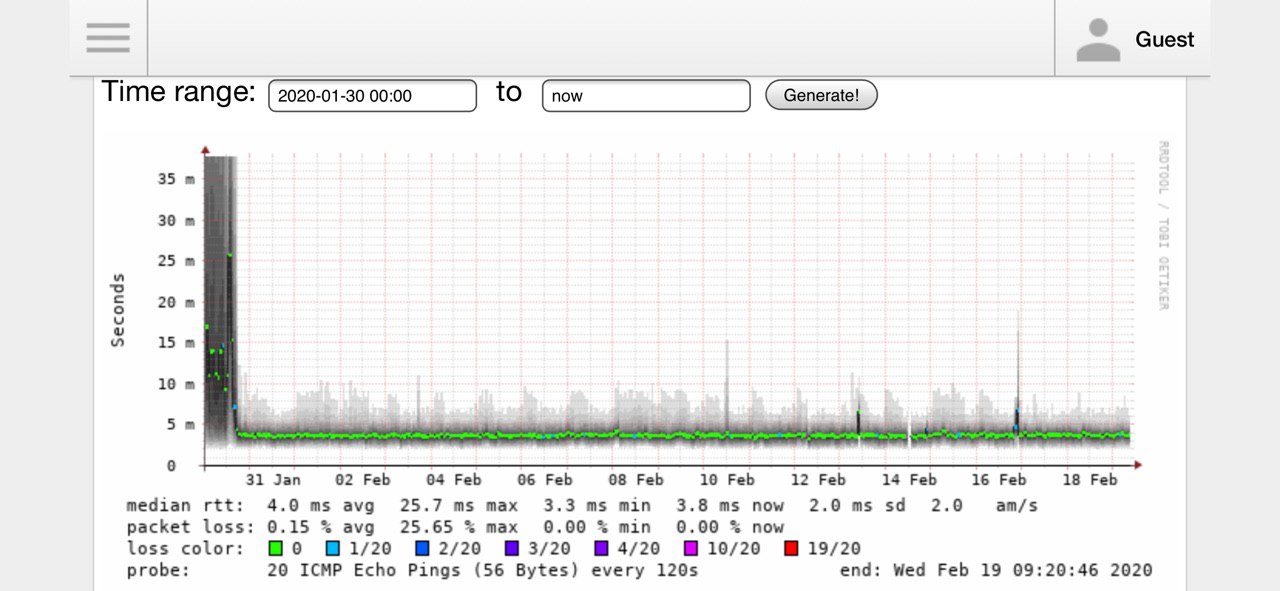
Task: Click the 4/20 loss color swatch
Action: (x=600, y=548)
